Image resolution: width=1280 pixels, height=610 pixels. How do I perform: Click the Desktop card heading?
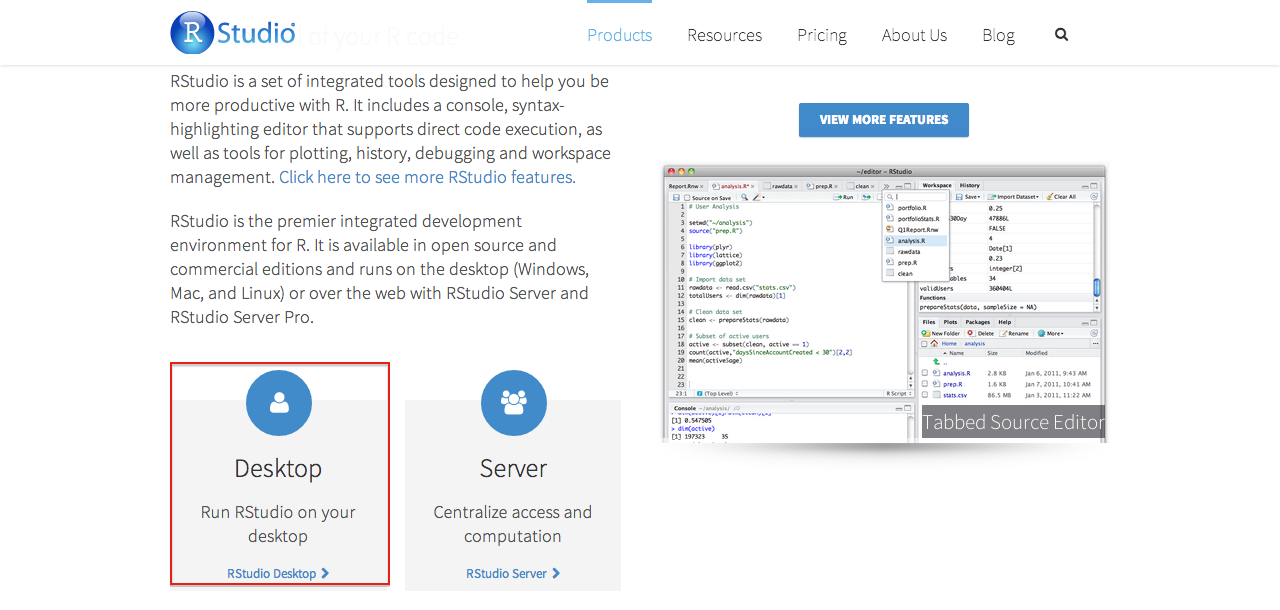pos(278,468)
